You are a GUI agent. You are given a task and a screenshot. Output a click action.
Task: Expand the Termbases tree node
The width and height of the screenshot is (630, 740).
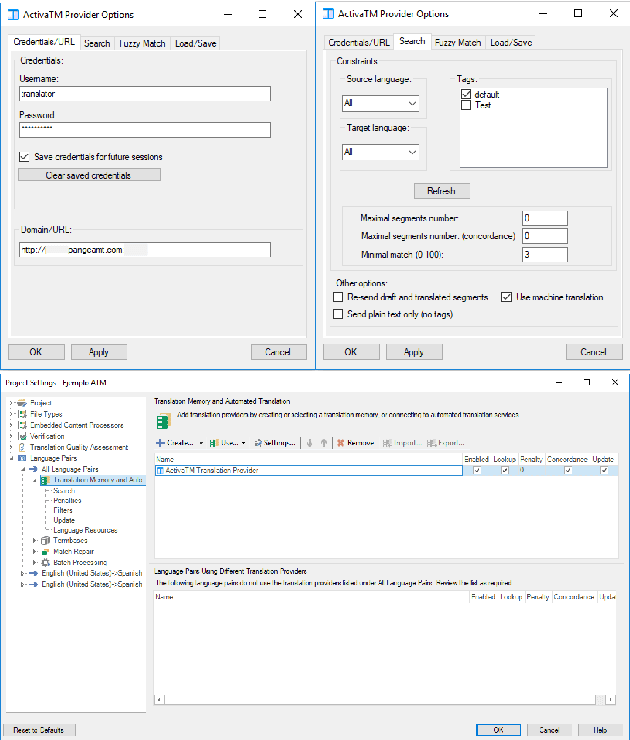tap(34, 540)
